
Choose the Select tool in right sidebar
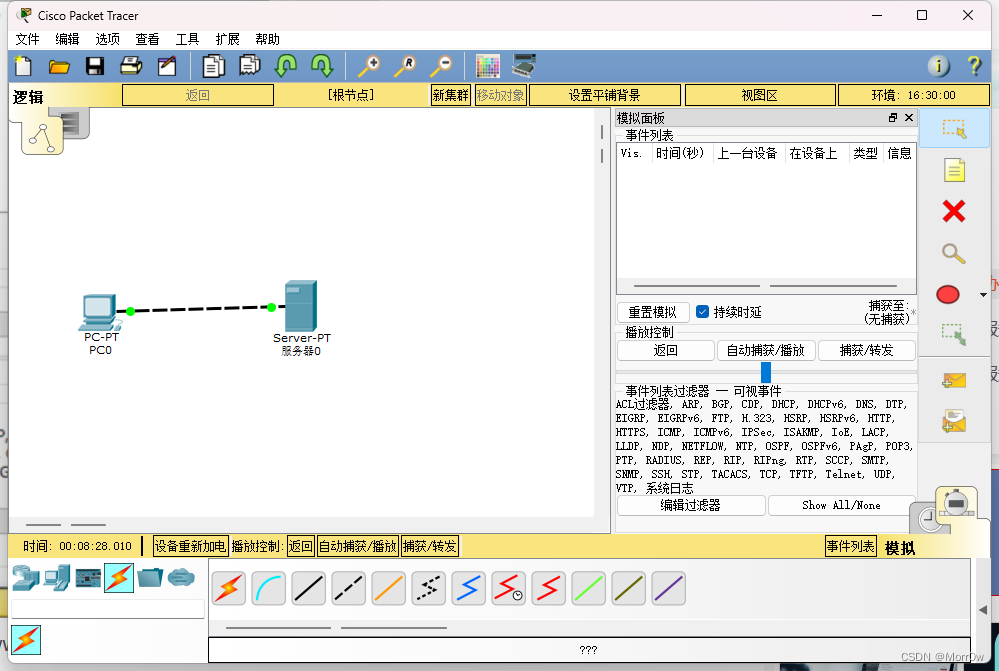[954, 129]
